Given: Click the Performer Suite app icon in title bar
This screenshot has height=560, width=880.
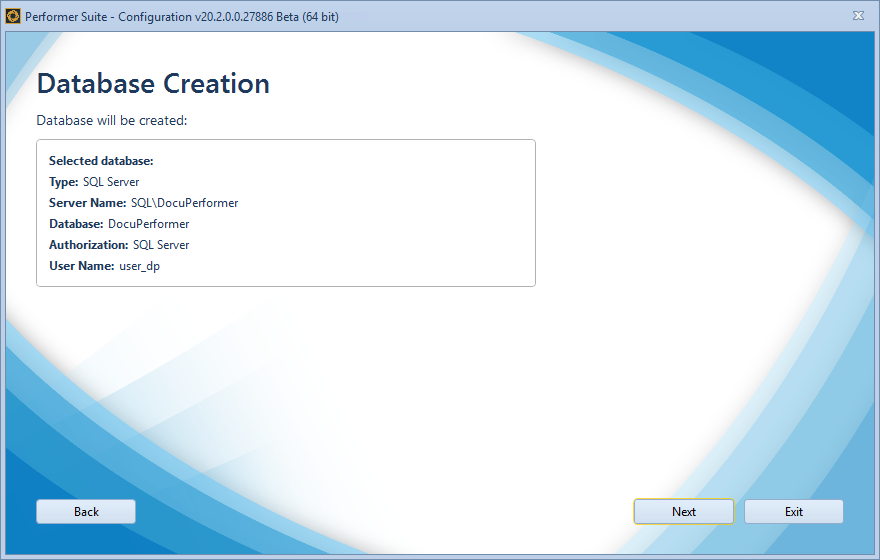Looking at the screenshot, I should pos(13,16).
